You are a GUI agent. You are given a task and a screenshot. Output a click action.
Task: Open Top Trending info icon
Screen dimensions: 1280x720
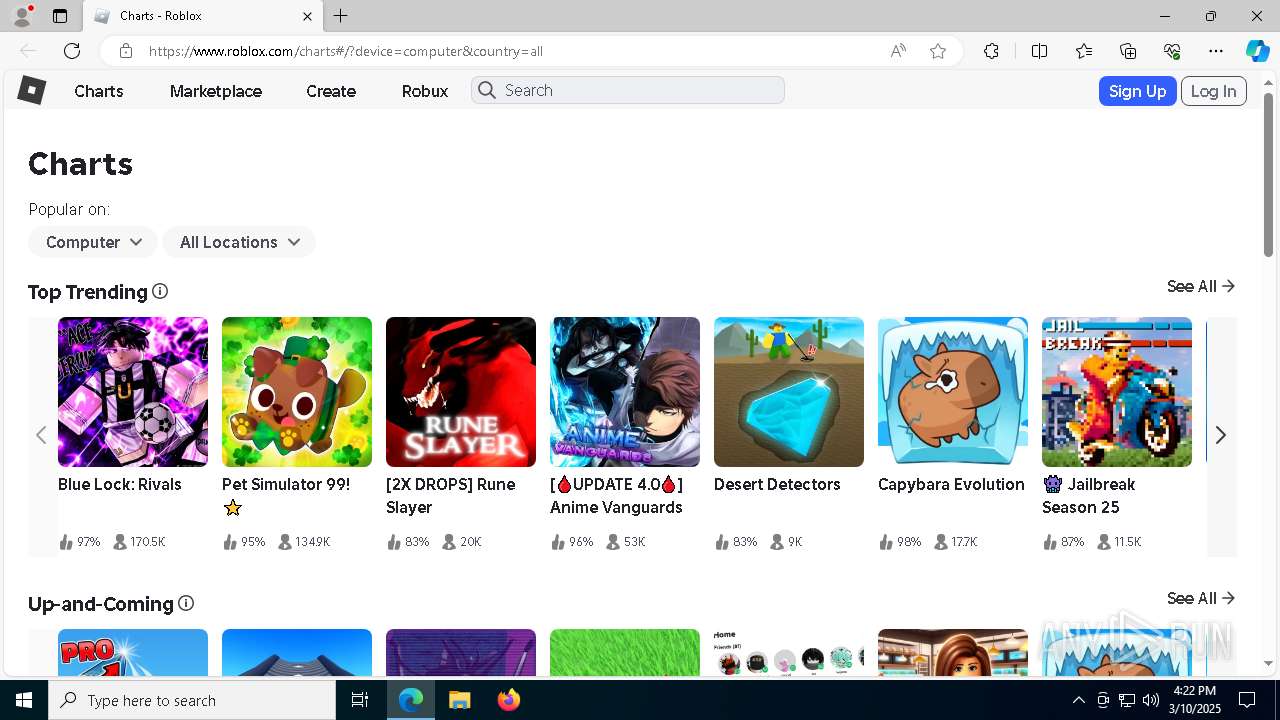[x=160, y=291]
